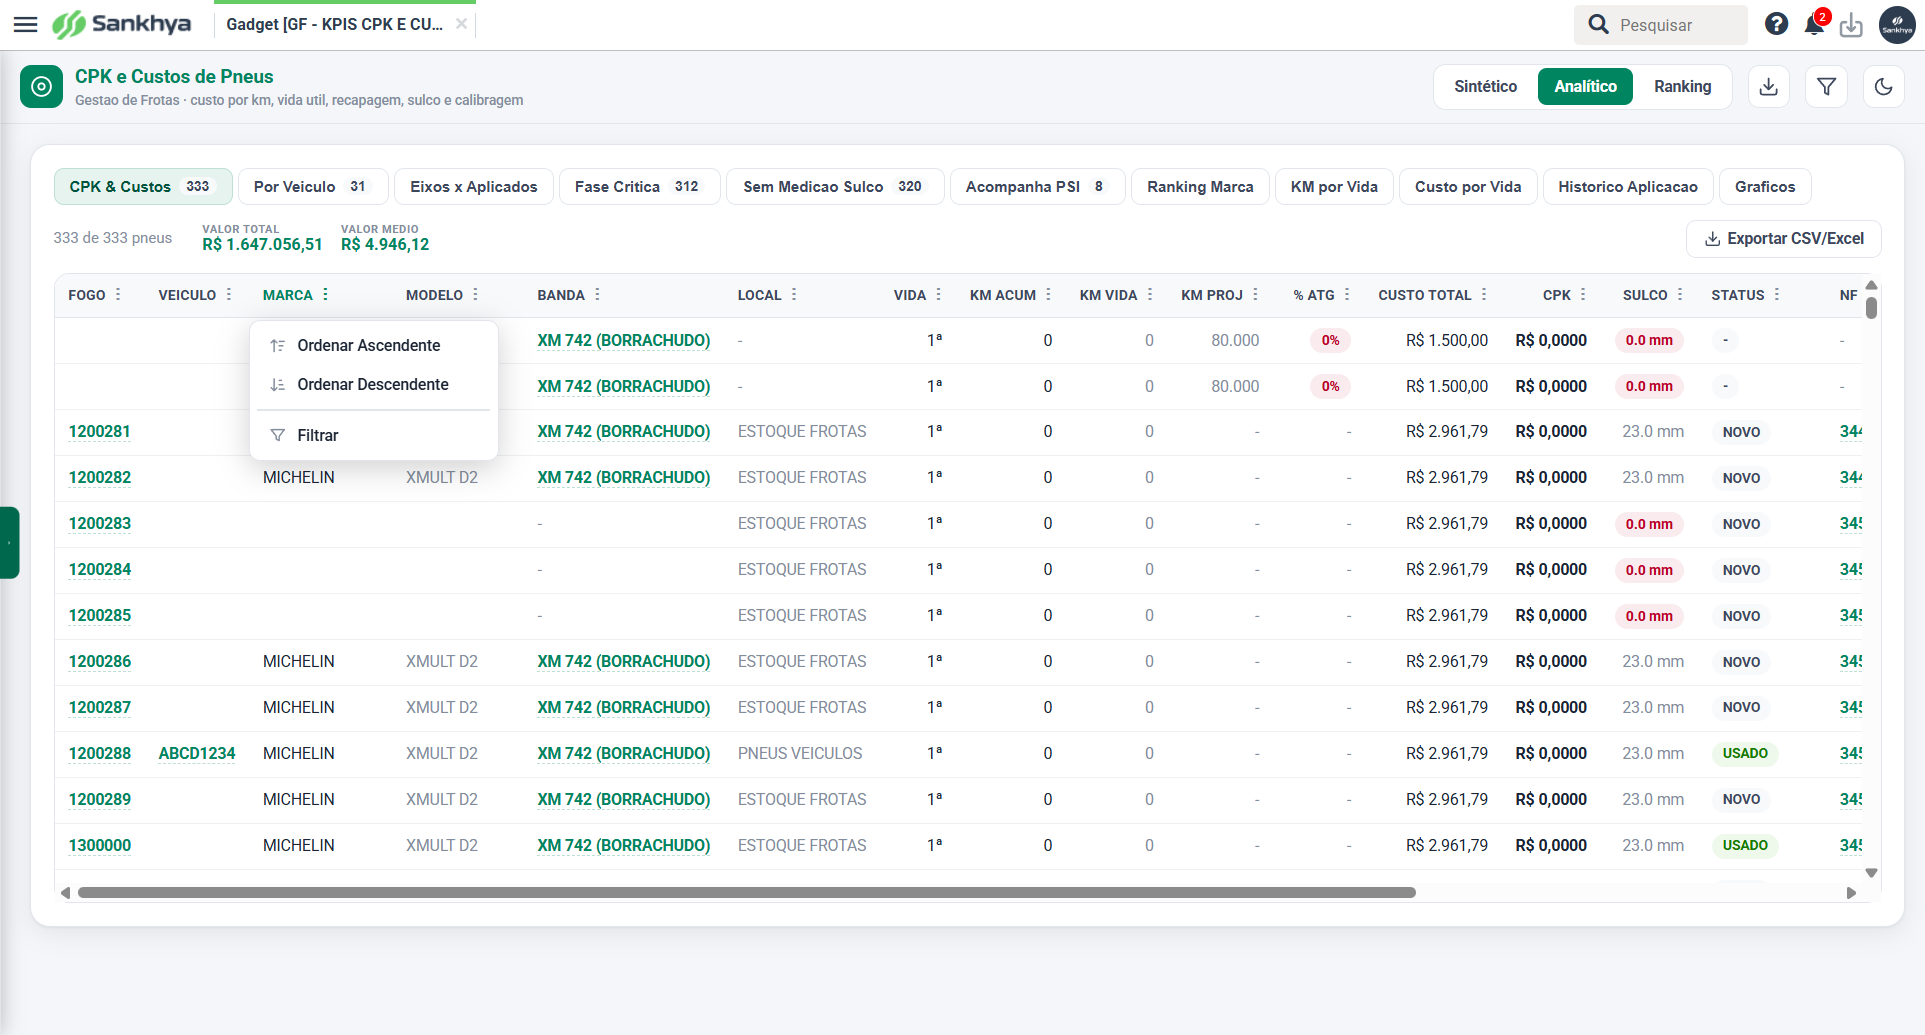
Task: Click the green target gadget icon
Action: click(x=41, y=87)
